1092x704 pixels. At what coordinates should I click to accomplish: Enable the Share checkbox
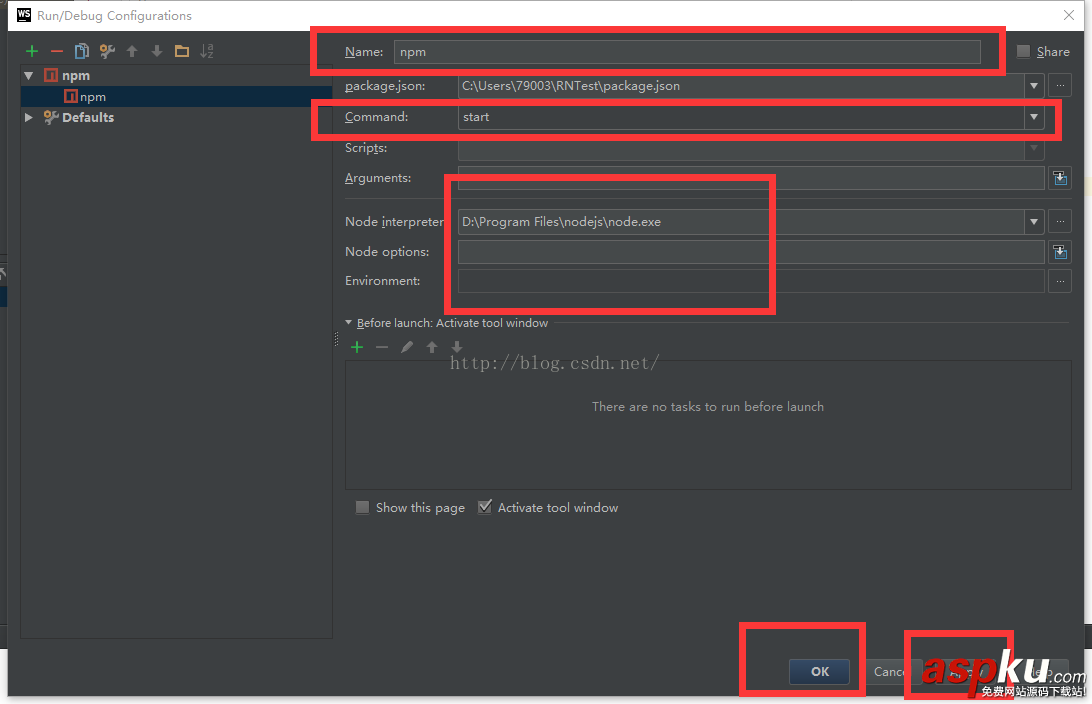click(1023, 52)
